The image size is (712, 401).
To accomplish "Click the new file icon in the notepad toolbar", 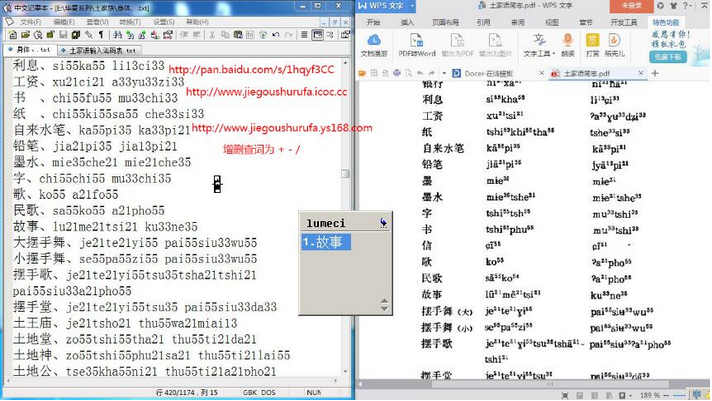I will coord(13,35).
